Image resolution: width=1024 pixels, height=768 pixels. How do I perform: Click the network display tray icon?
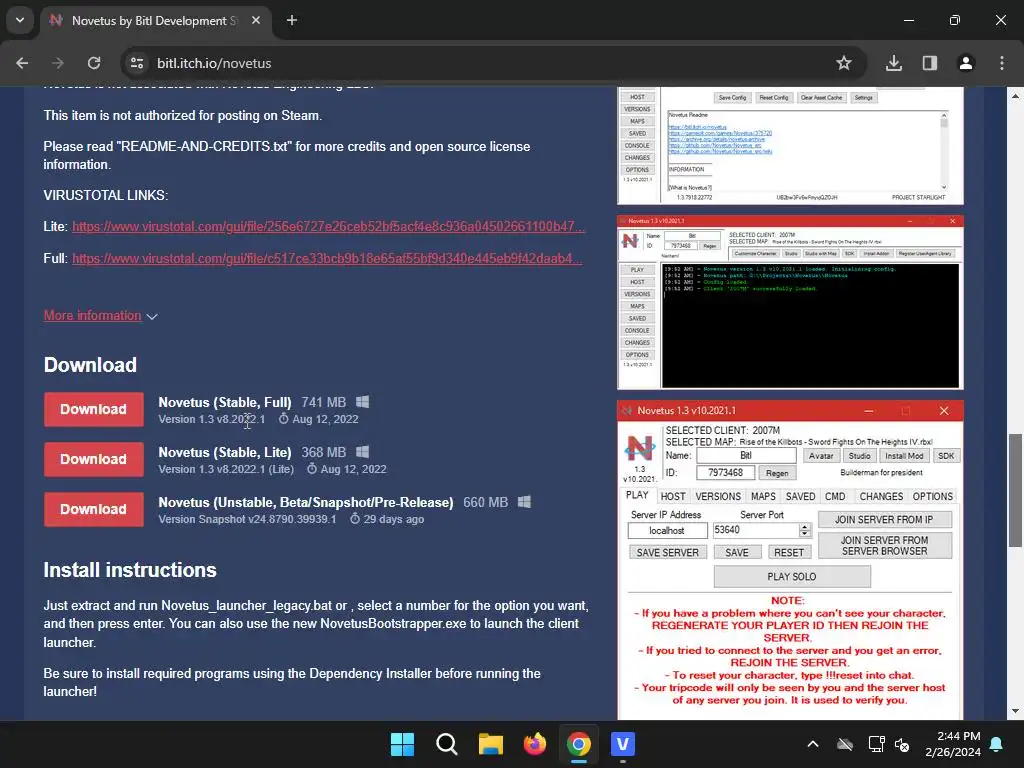coord(876,744)
